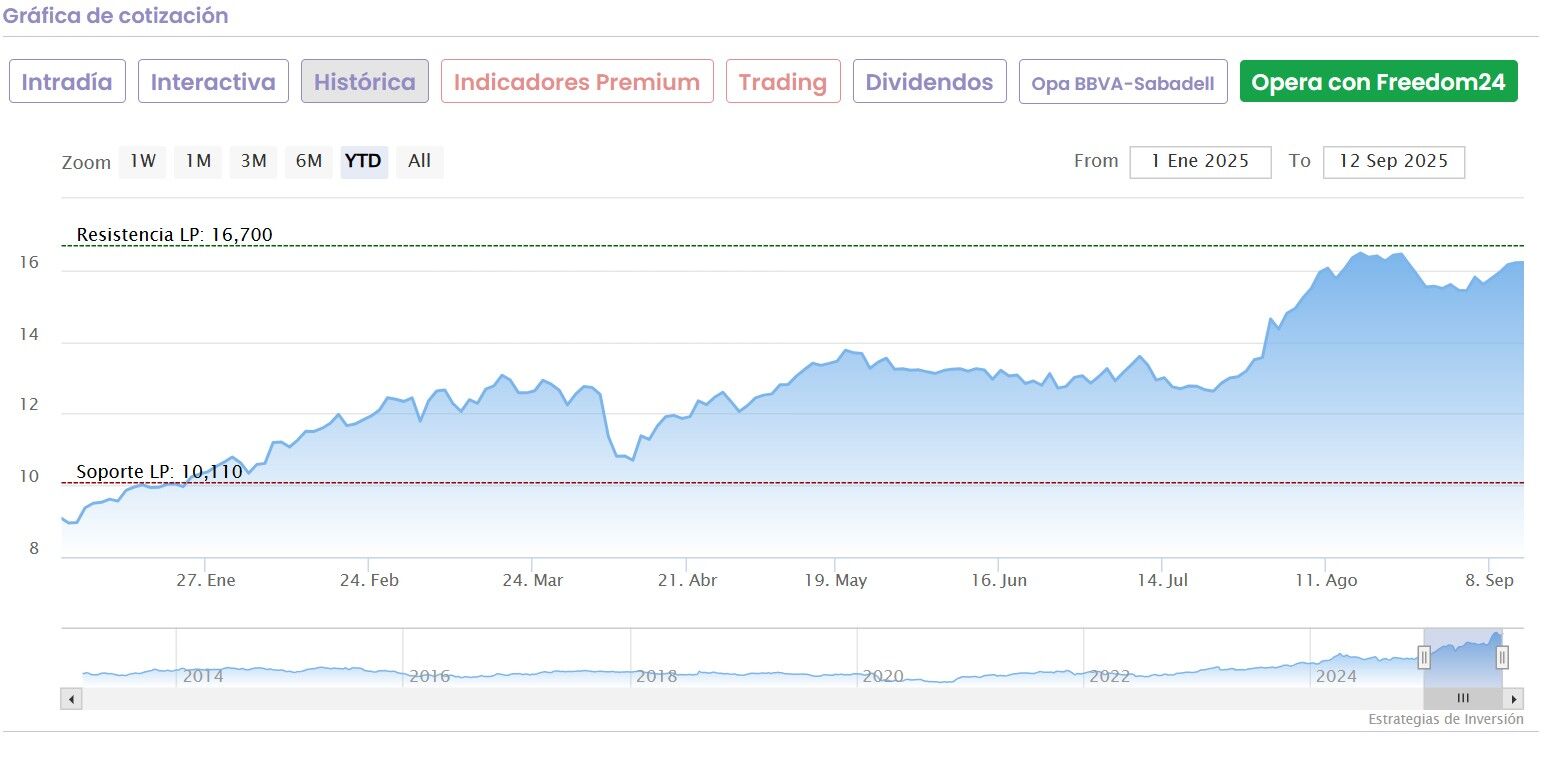Open the Indicadores Premium tab
Viewport: 1544px width, 758px height.
(x=577, y=82)
